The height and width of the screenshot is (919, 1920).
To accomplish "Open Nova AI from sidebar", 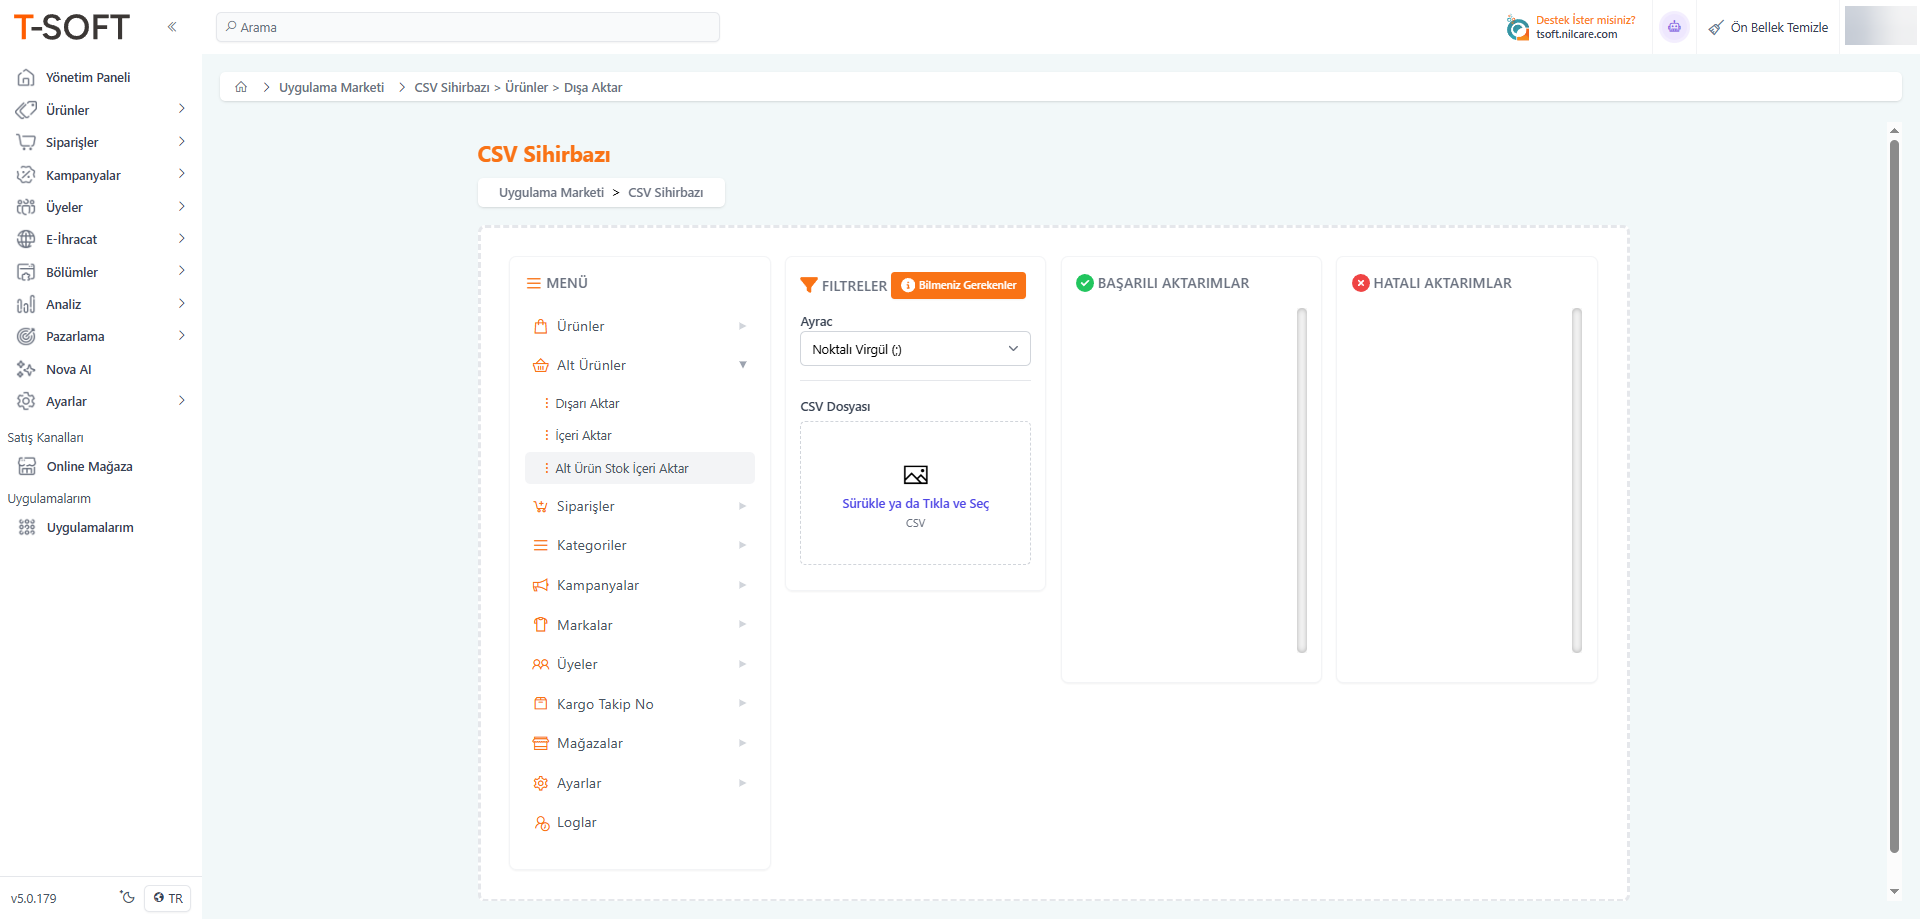I will tap(68, 369).
